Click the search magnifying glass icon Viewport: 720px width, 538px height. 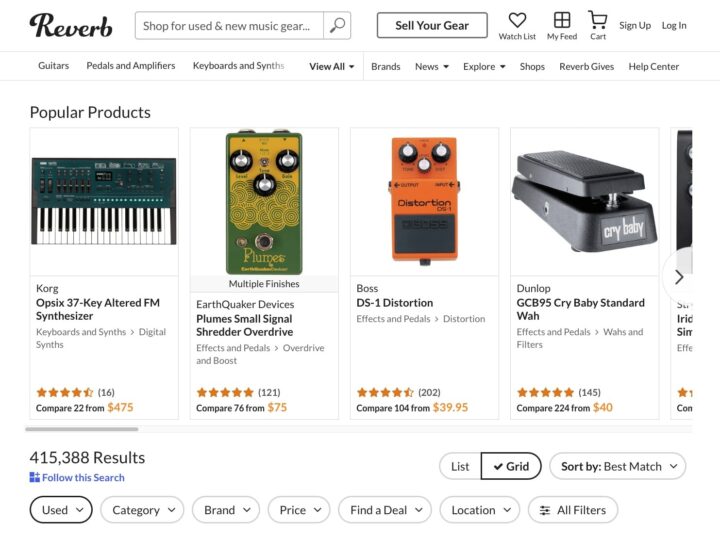point(338,26)
